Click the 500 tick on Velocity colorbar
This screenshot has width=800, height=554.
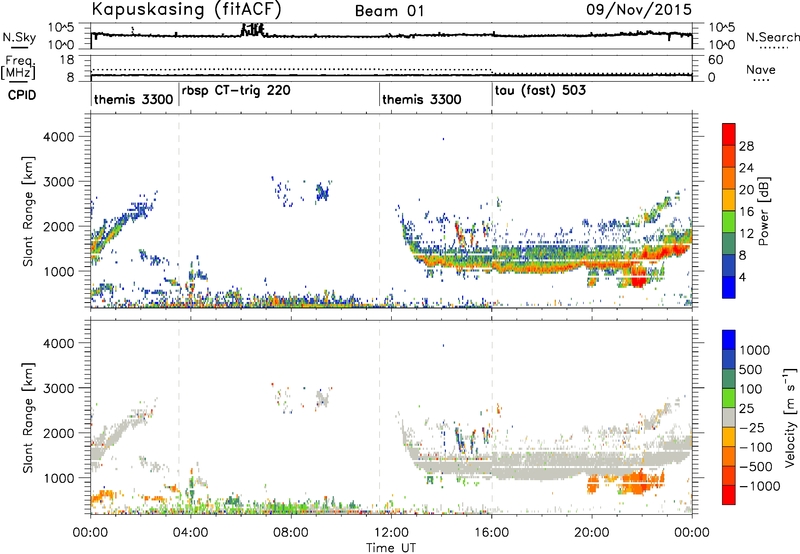(751, 370)
